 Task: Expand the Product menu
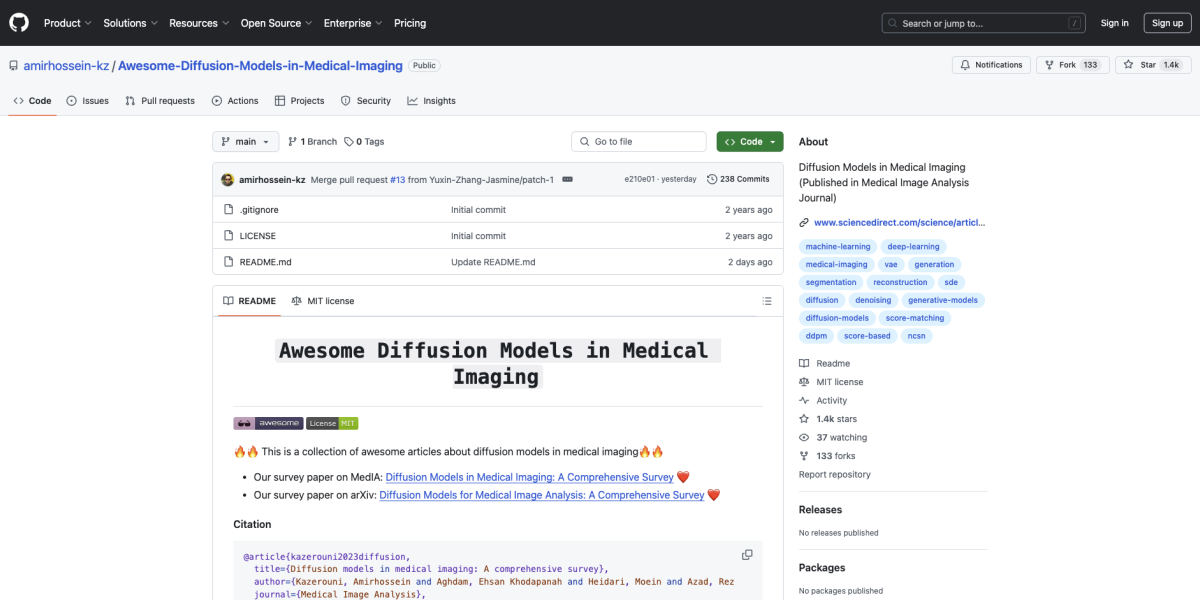click(68, 23)
